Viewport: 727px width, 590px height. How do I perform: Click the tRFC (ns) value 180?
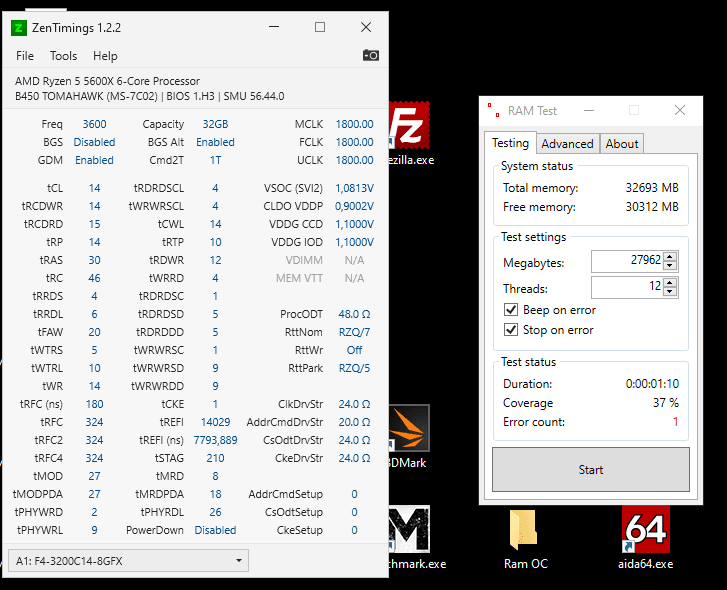[95, 404]
